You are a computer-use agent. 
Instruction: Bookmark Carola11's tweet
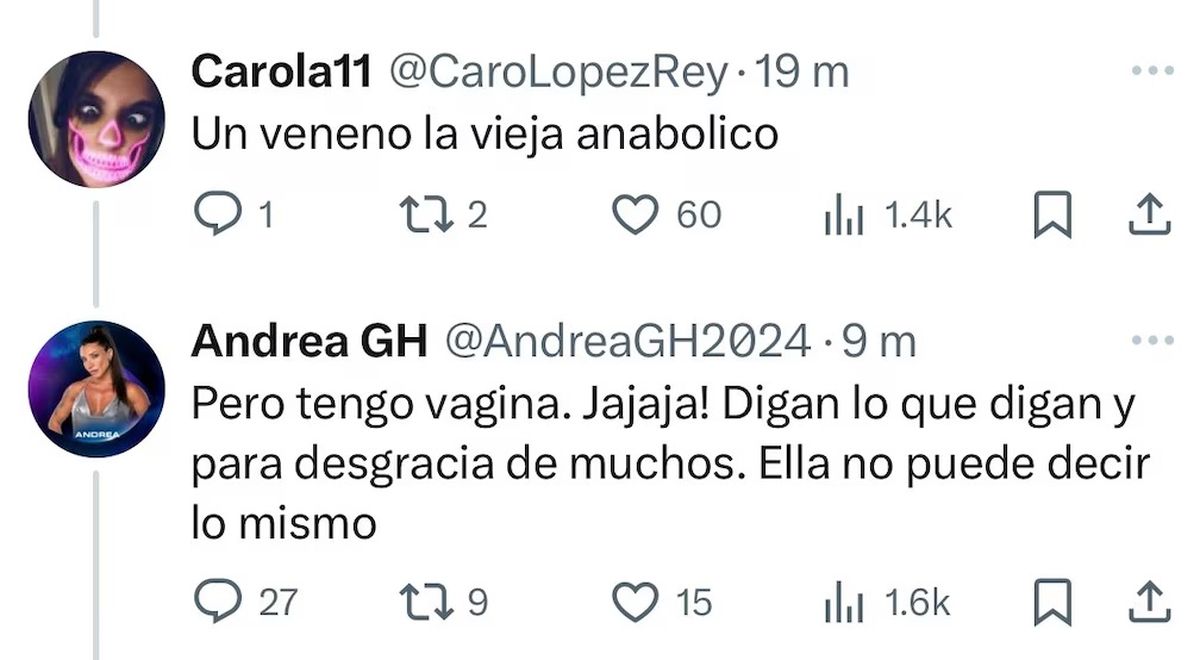click(1052, 217)
